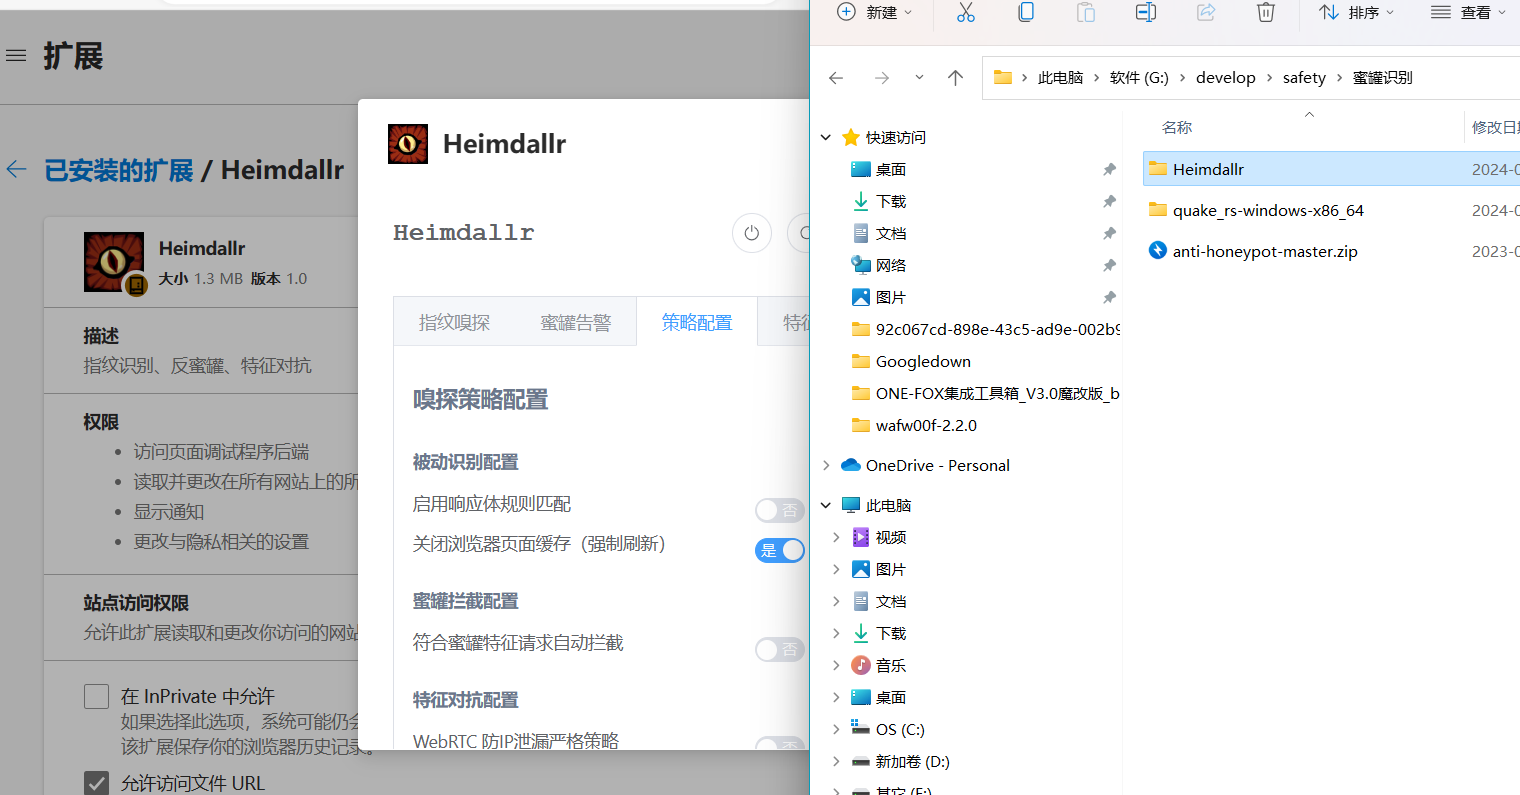Open the 查看 view dropdown
The width and height of the screenshot is (1520, 795).
point(1468,12)
